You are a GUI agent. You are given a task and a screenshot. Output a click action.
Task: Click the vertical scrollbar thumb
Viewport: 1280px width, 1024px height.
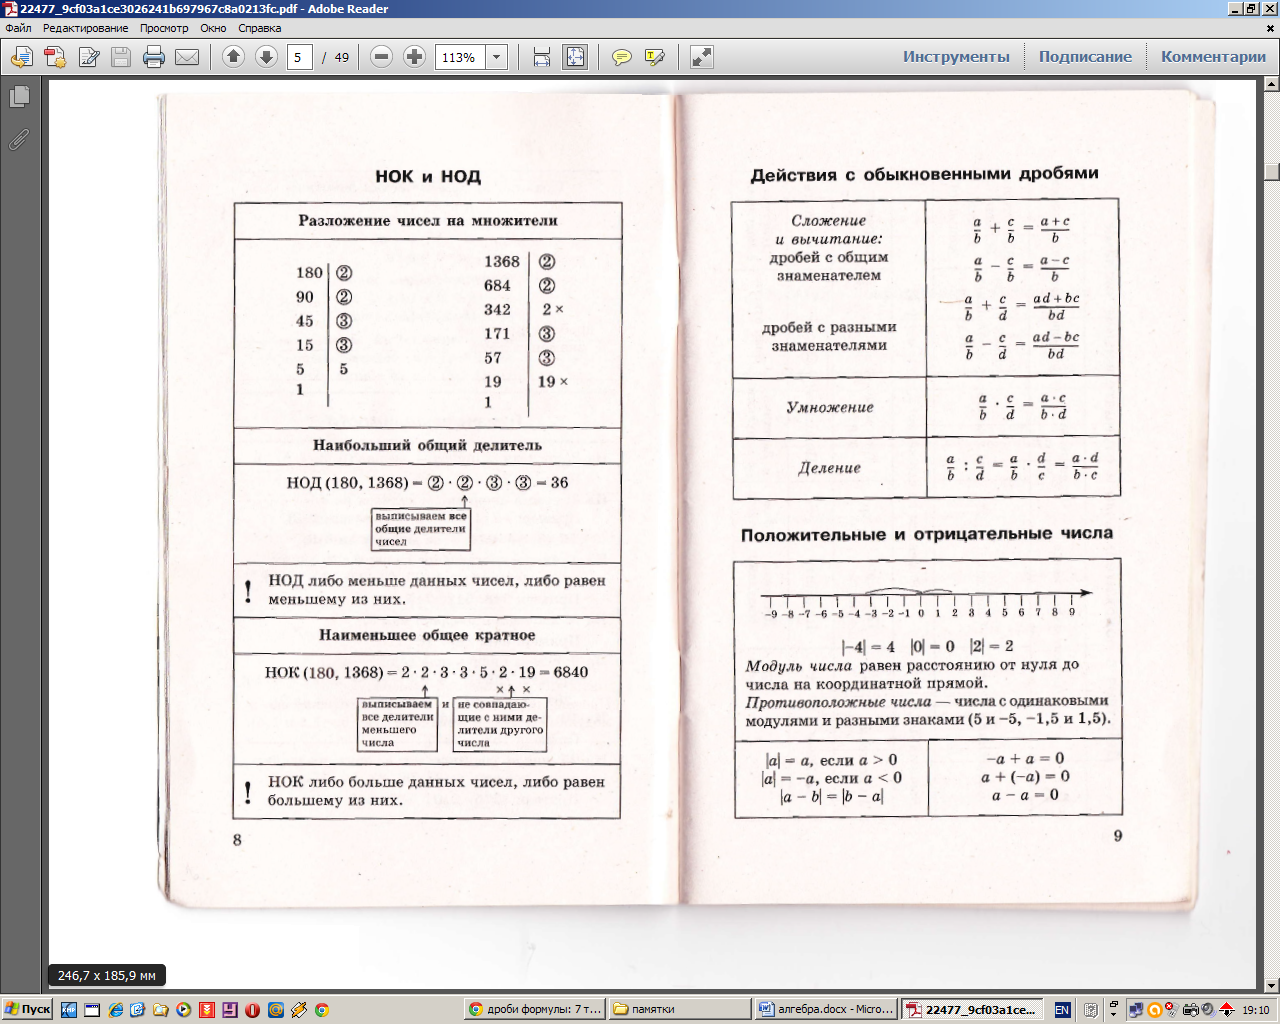1271,172
